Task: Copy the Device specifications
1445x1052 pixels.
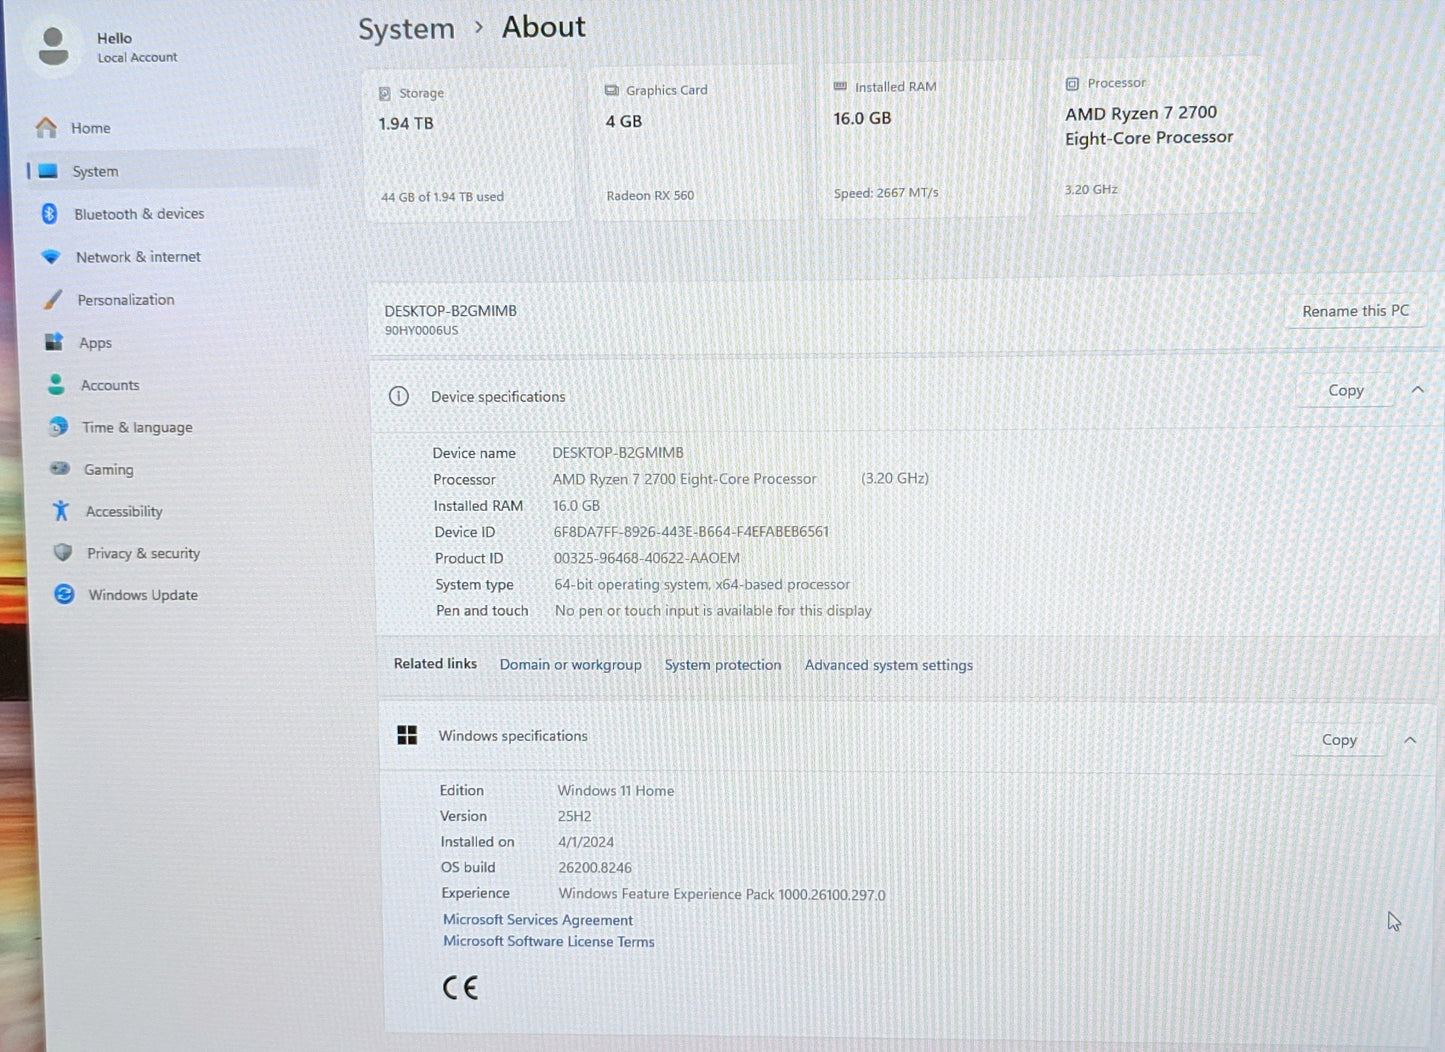Action: 1346,391
